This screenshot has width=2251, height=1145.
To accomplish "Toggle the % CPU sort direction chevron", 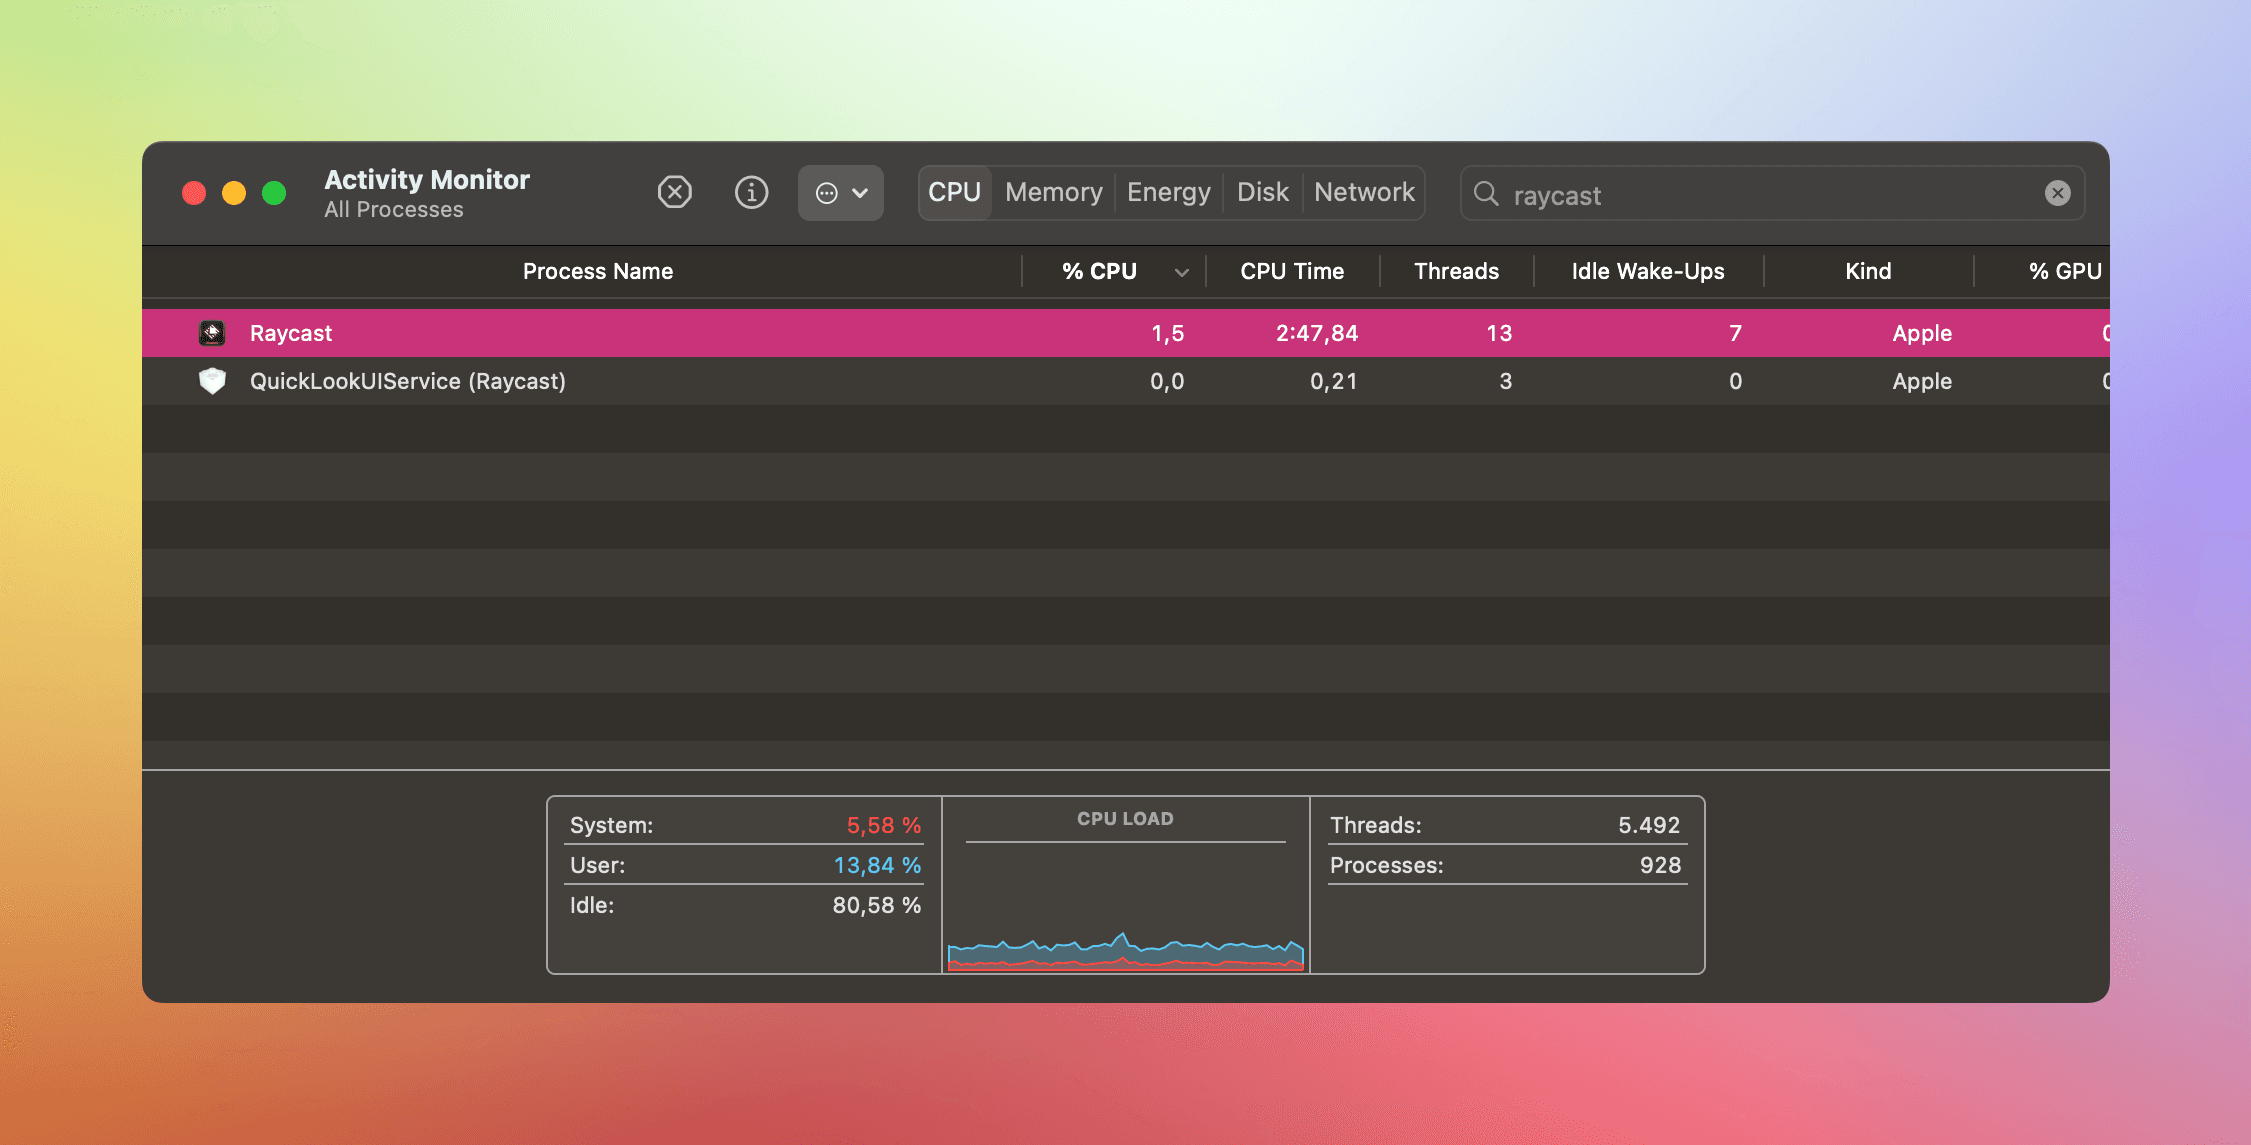I will (x=1182, y=271).
